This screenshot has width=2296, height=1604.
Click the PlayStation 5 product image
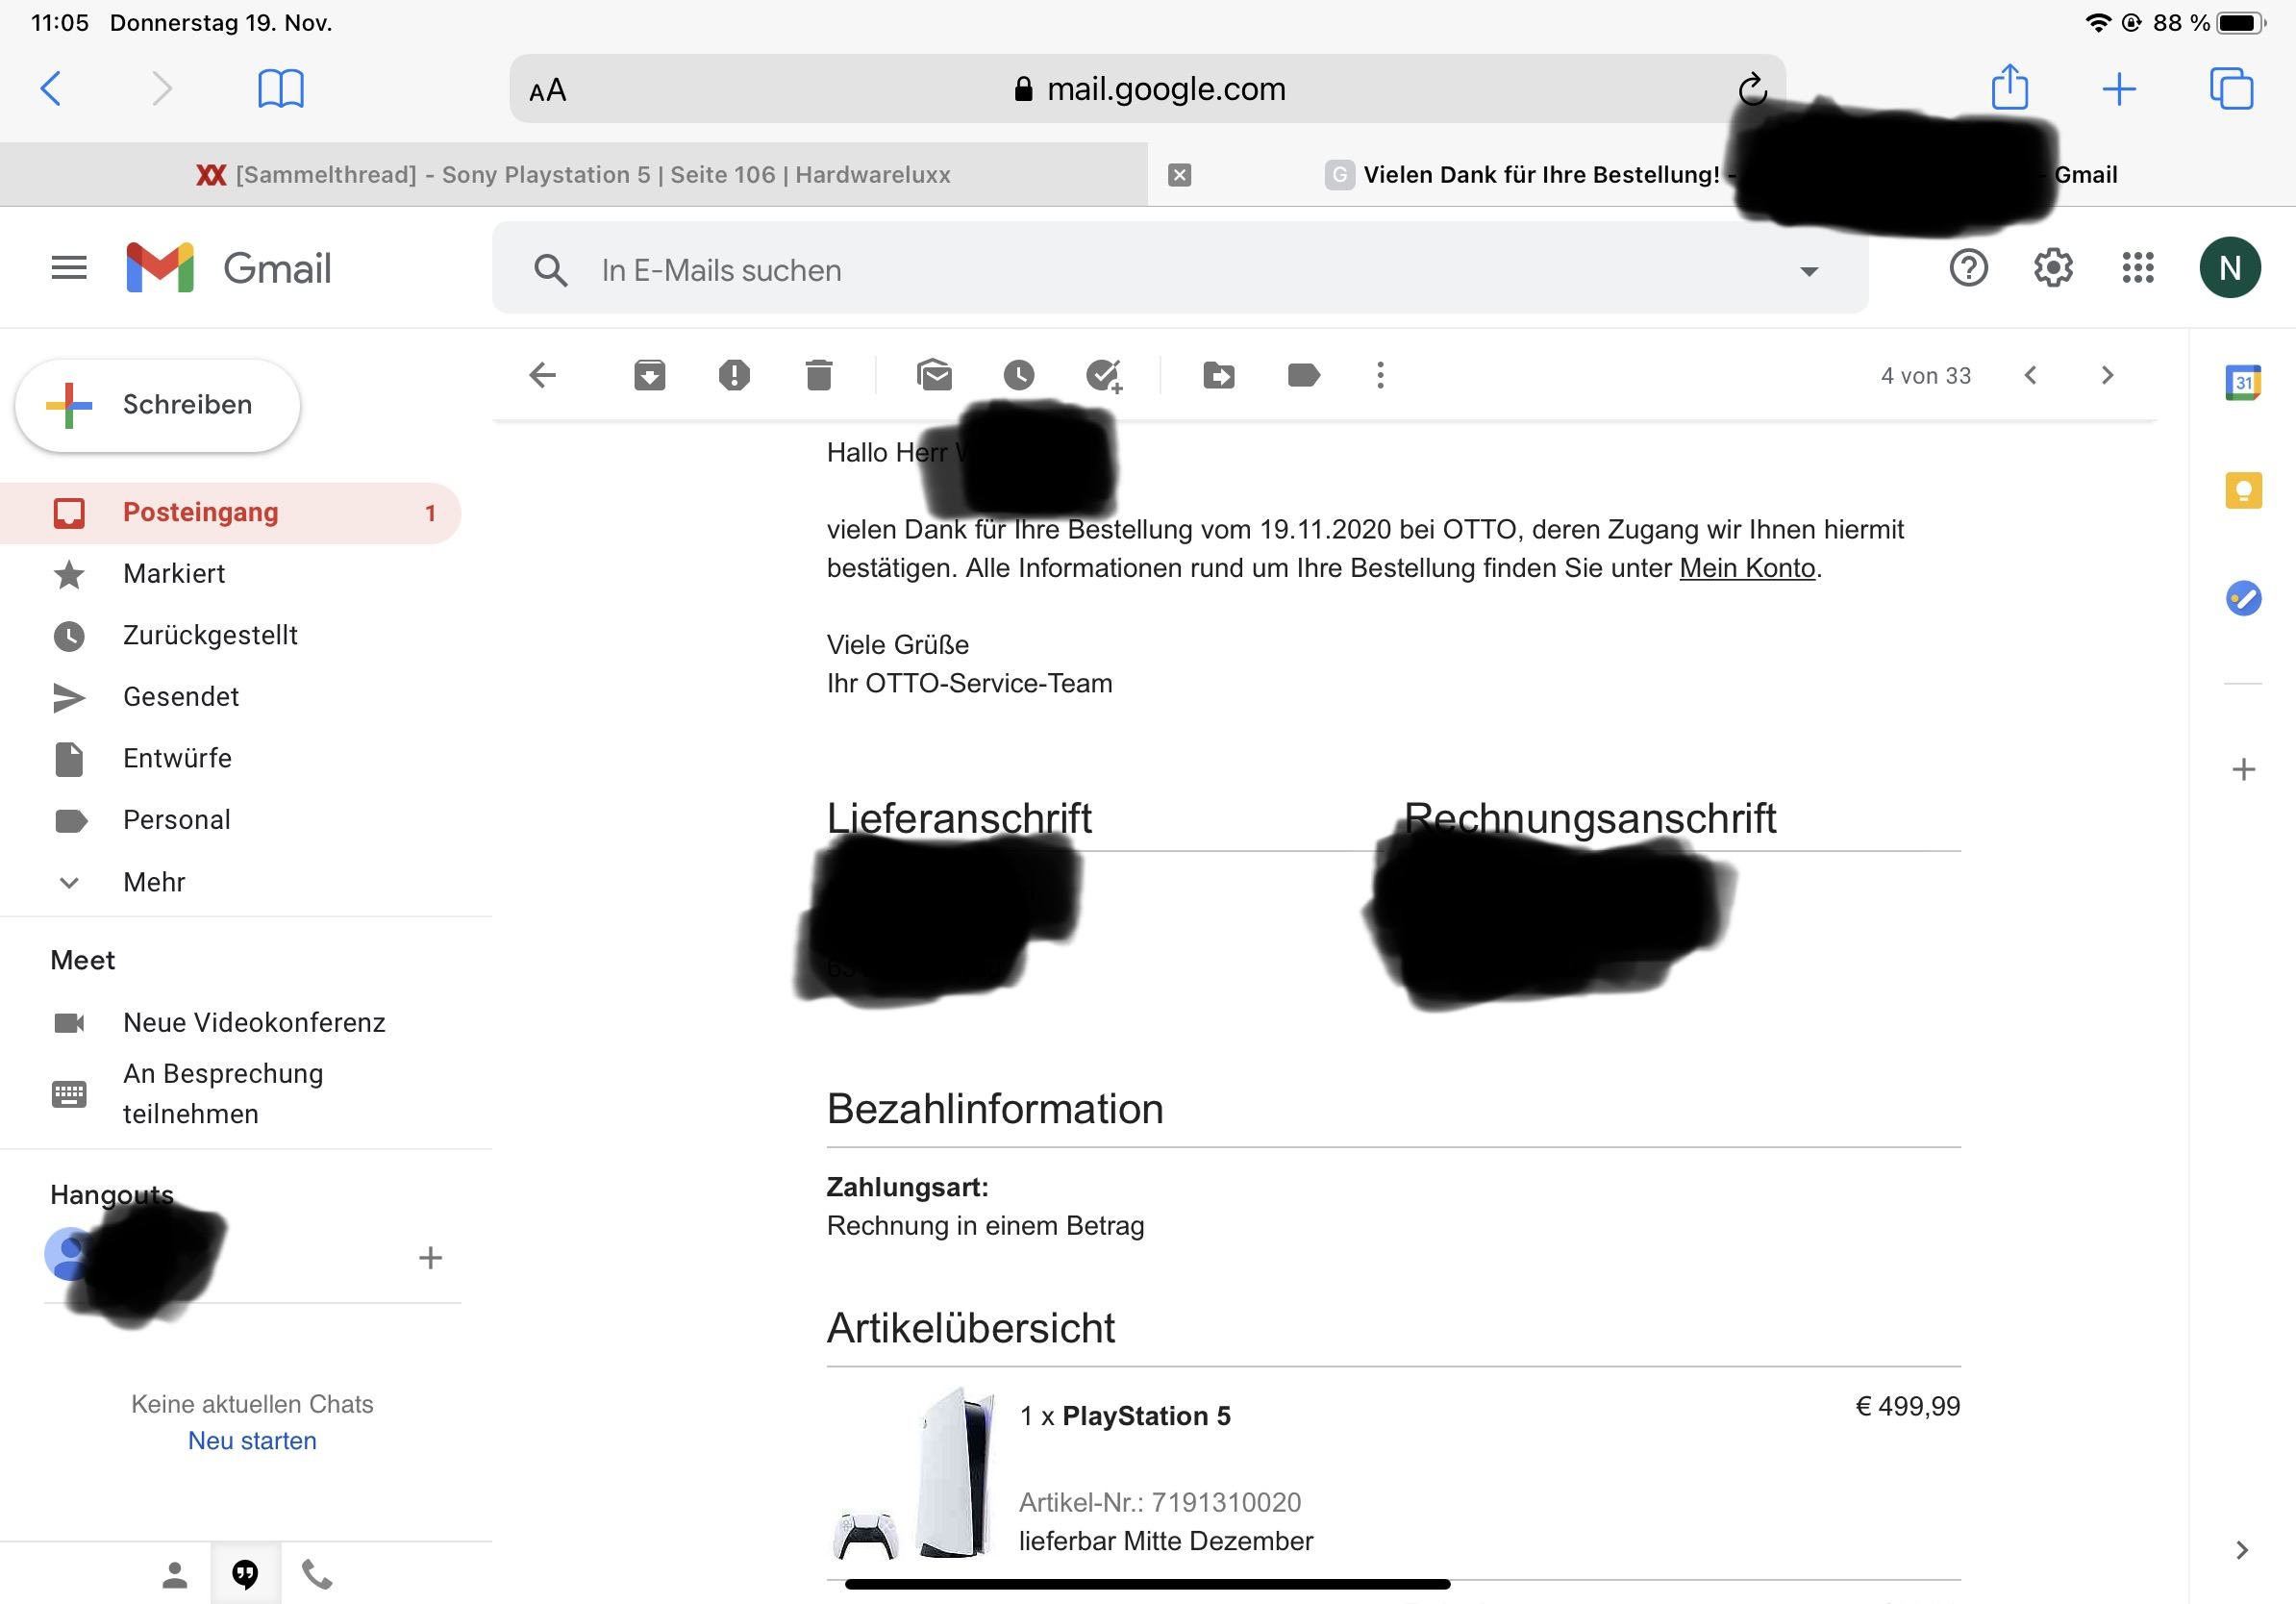[x=916, y=1474]
